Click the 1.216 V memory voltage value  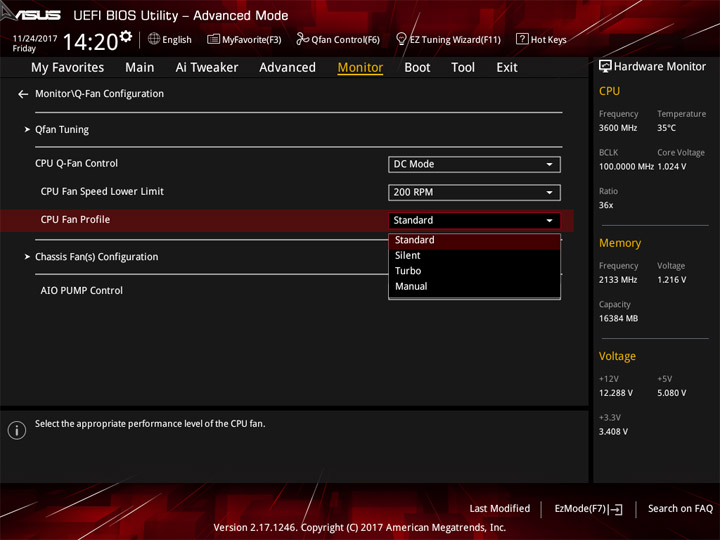coord(672,280)
